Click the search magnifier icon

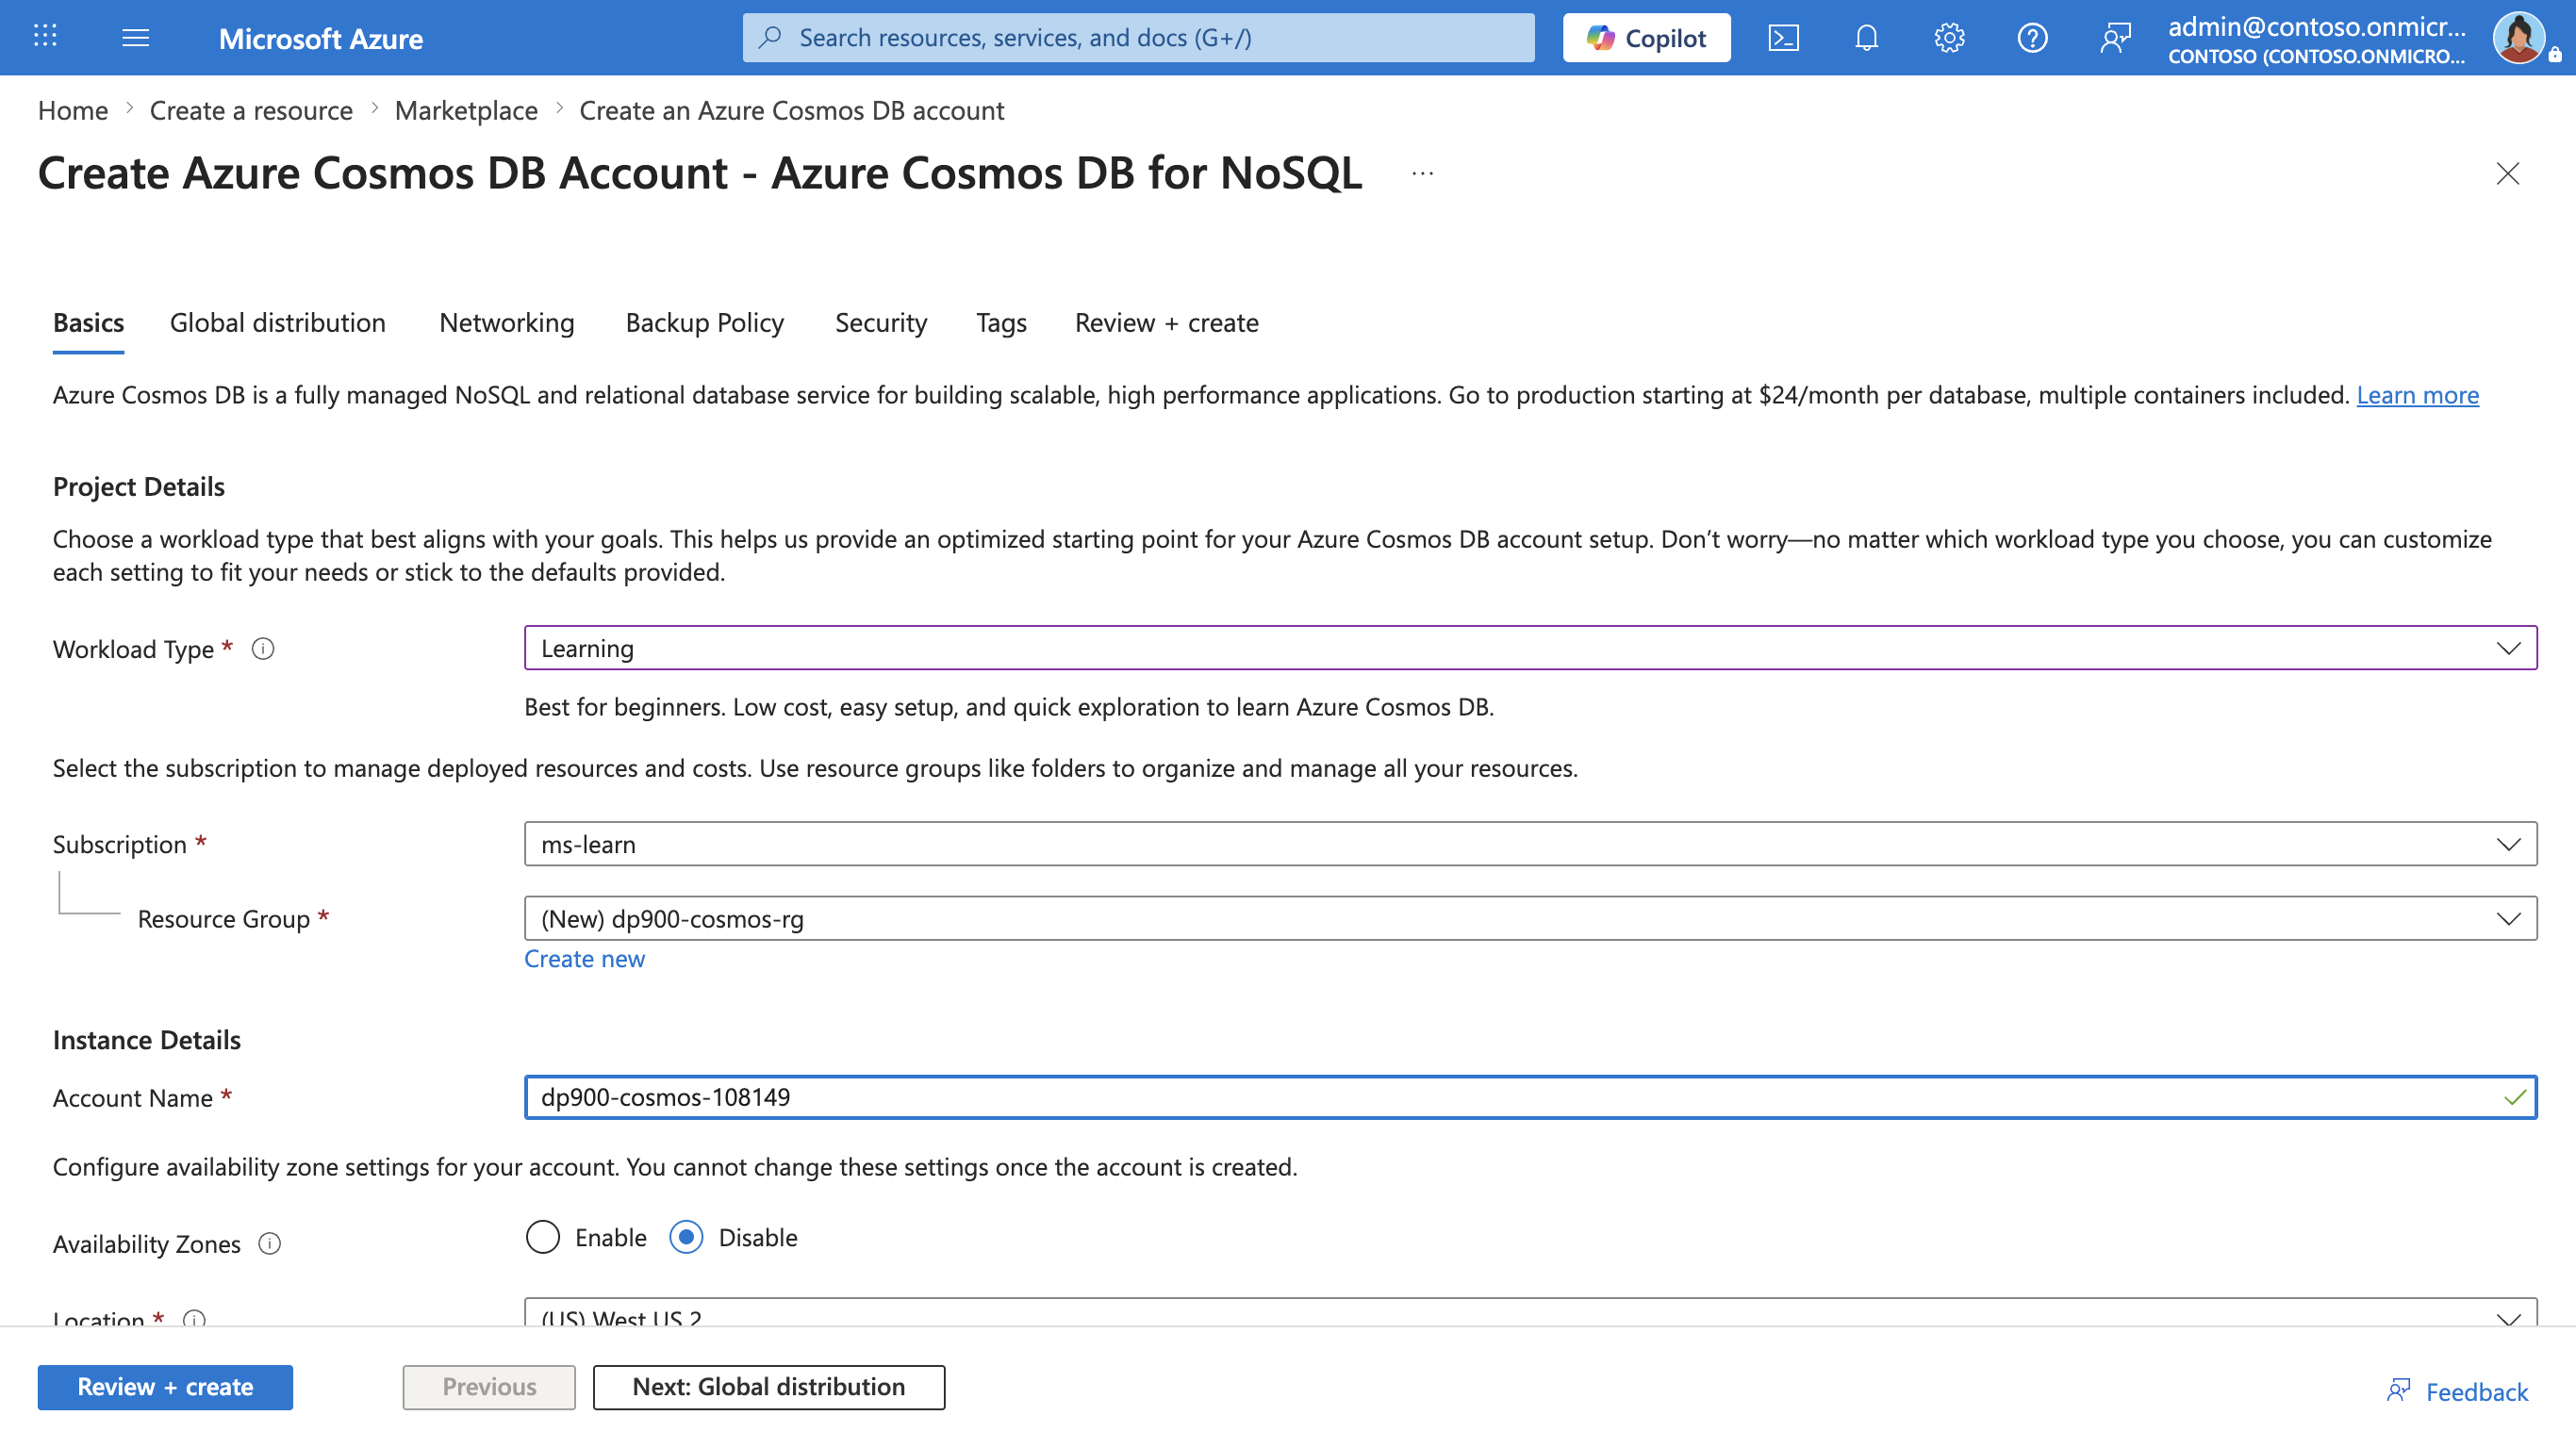click(x=769, y=38)
